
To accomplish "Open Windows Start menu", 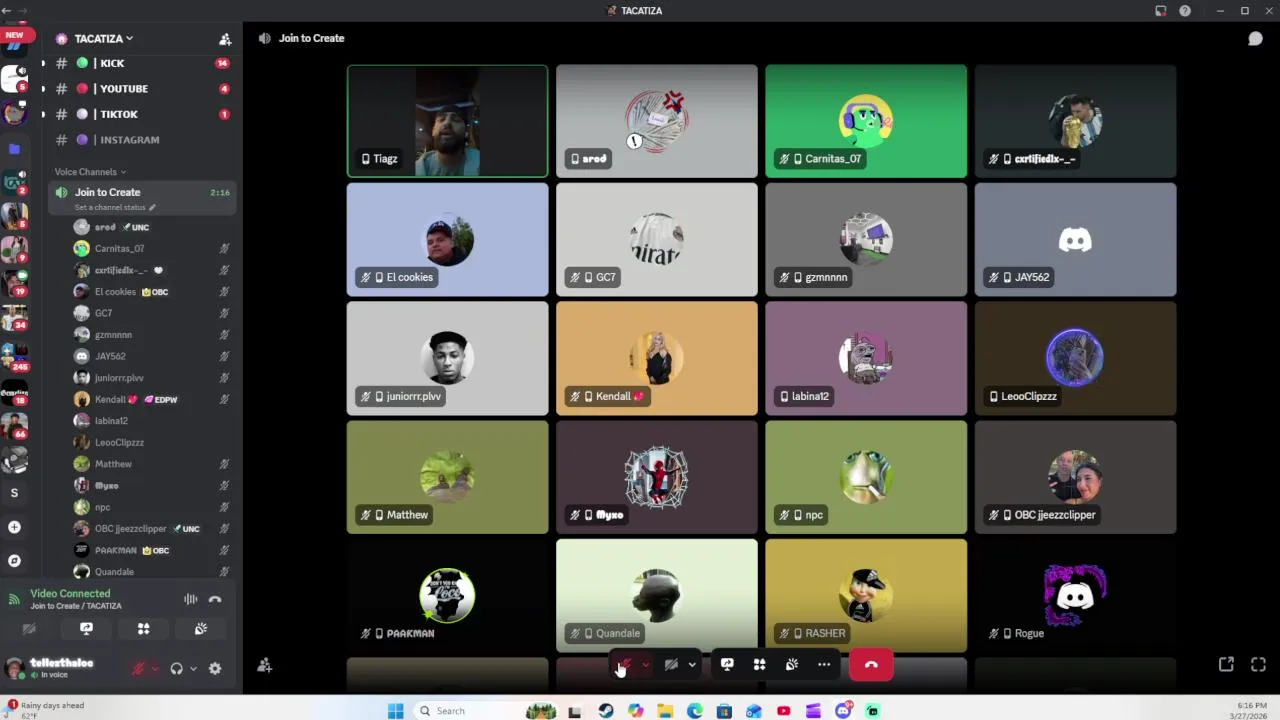I will pos(395,711).
